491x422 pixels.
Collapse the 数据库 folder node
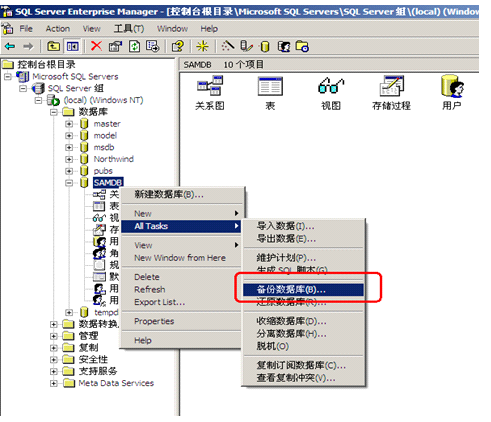click(54, 112)
